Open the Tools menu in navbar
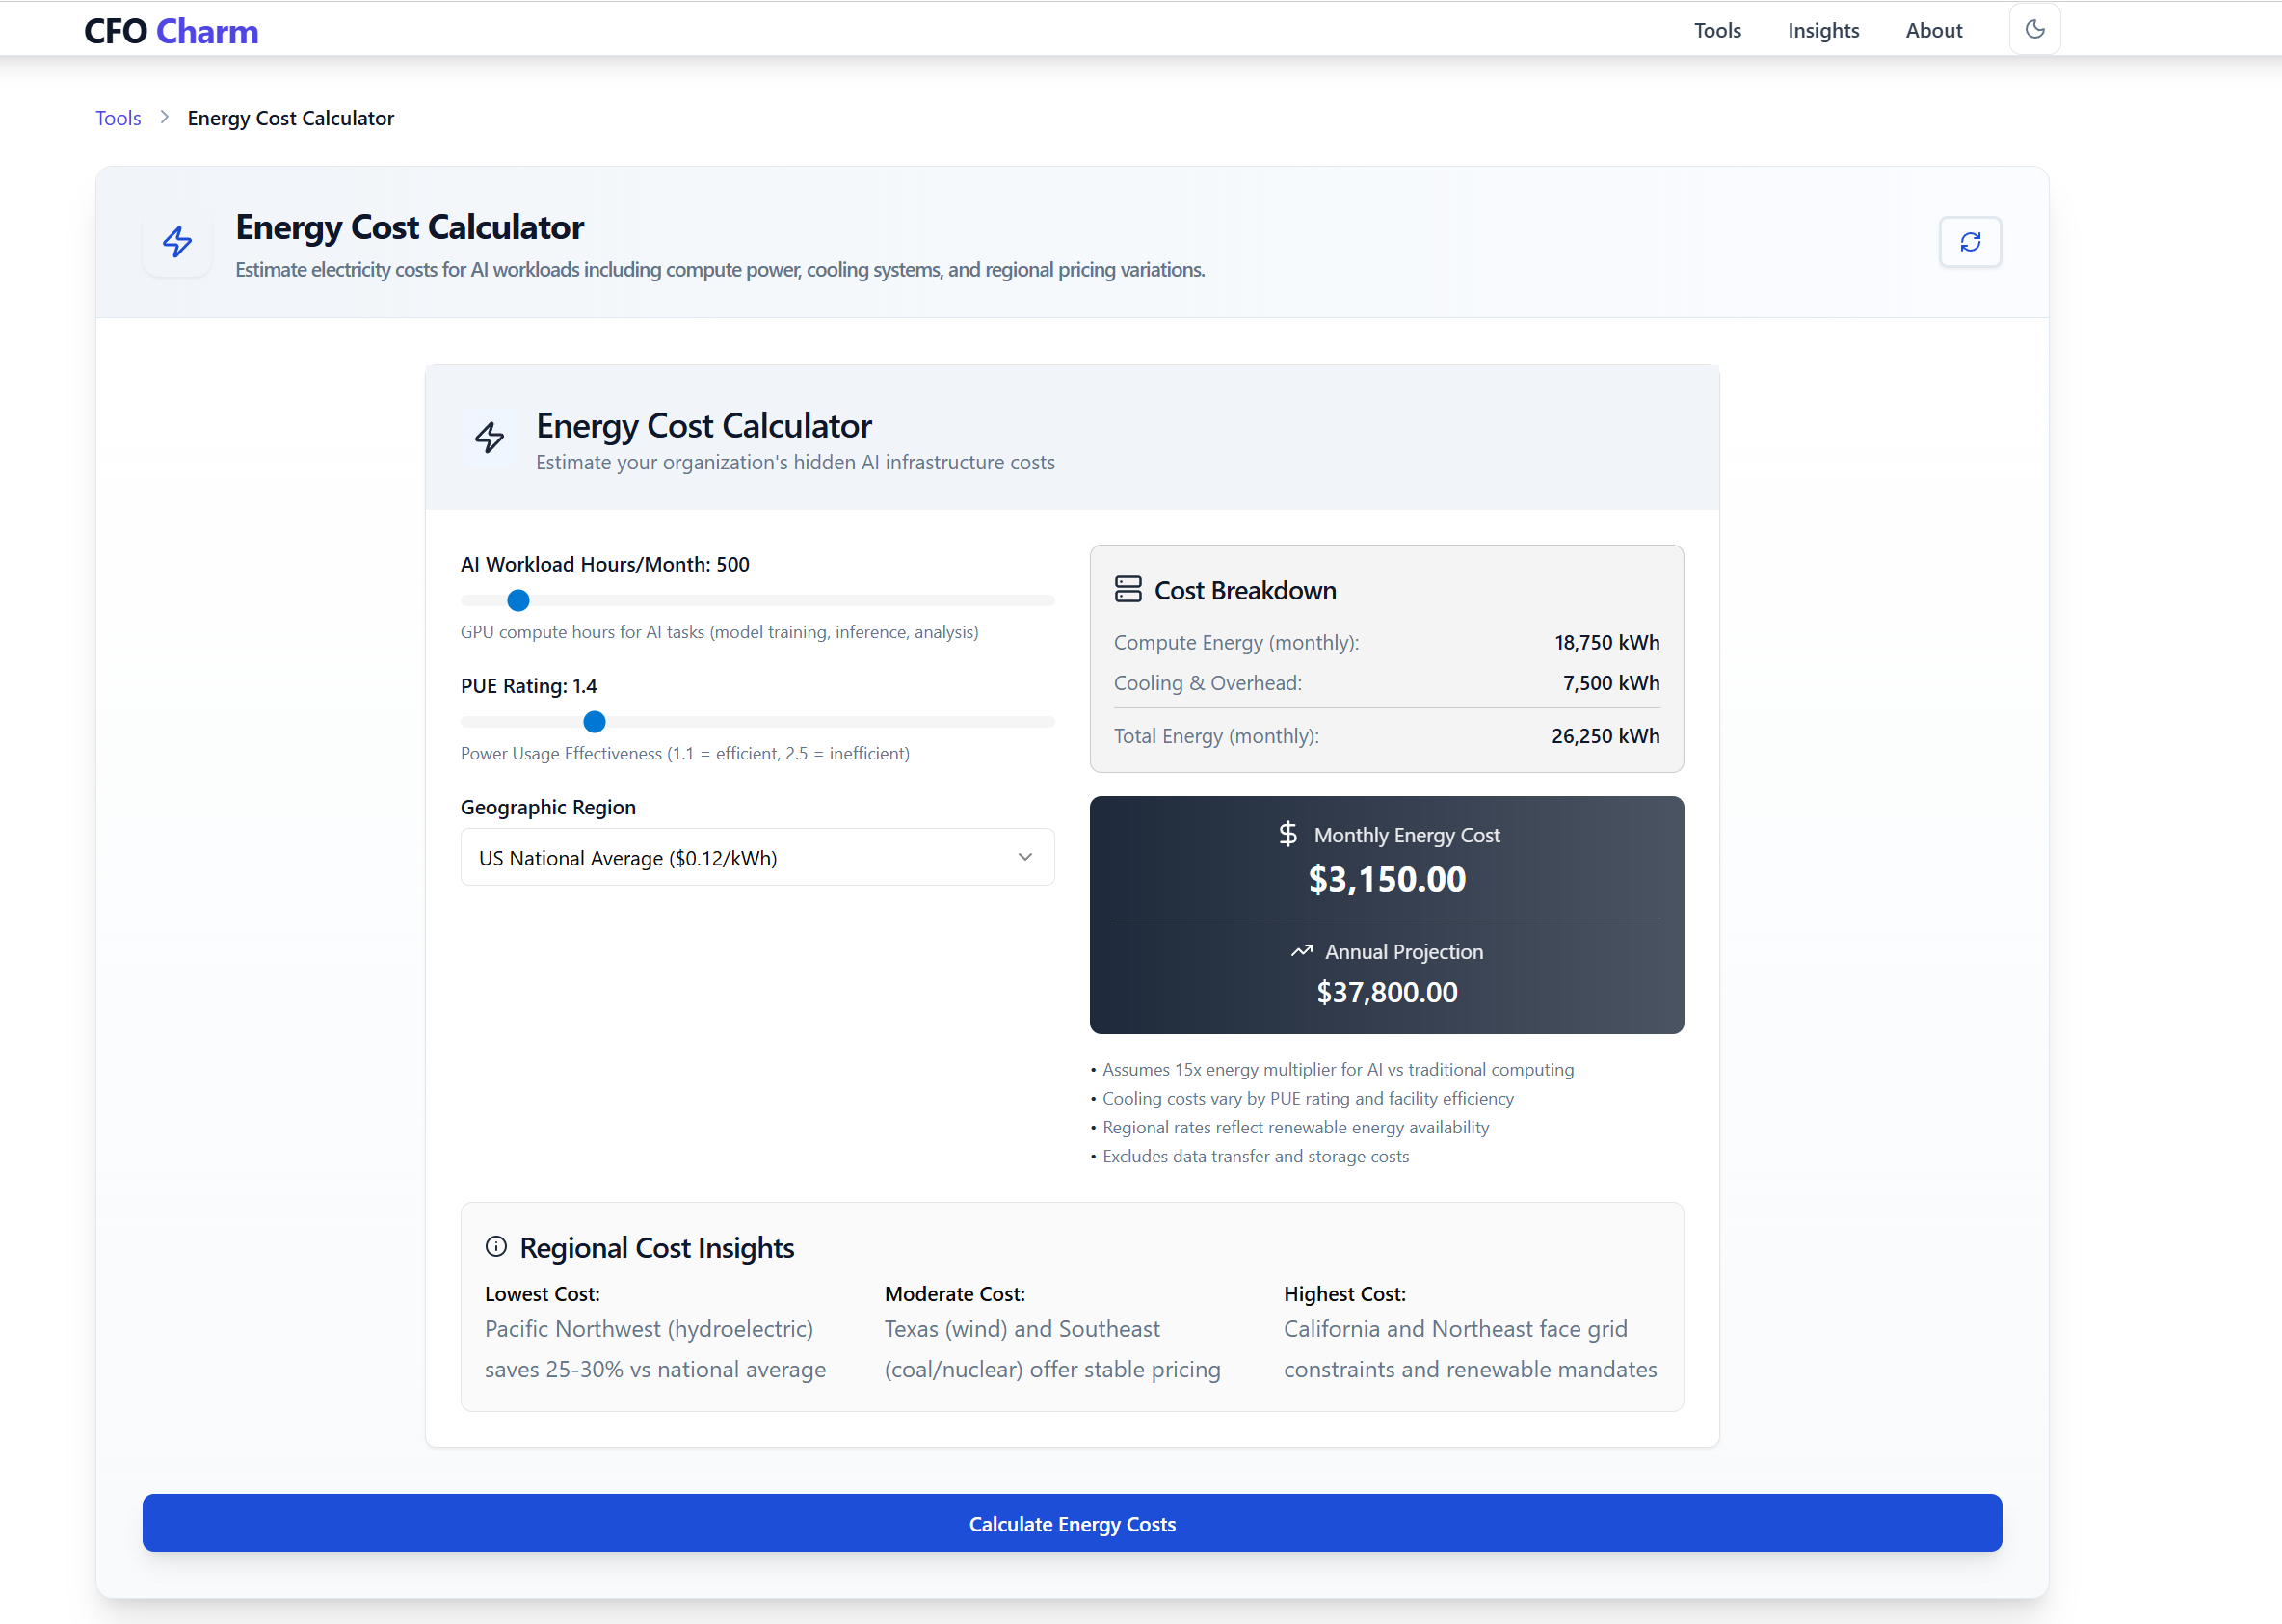Screen dimensions: 2282x1624 point(1716,31)
